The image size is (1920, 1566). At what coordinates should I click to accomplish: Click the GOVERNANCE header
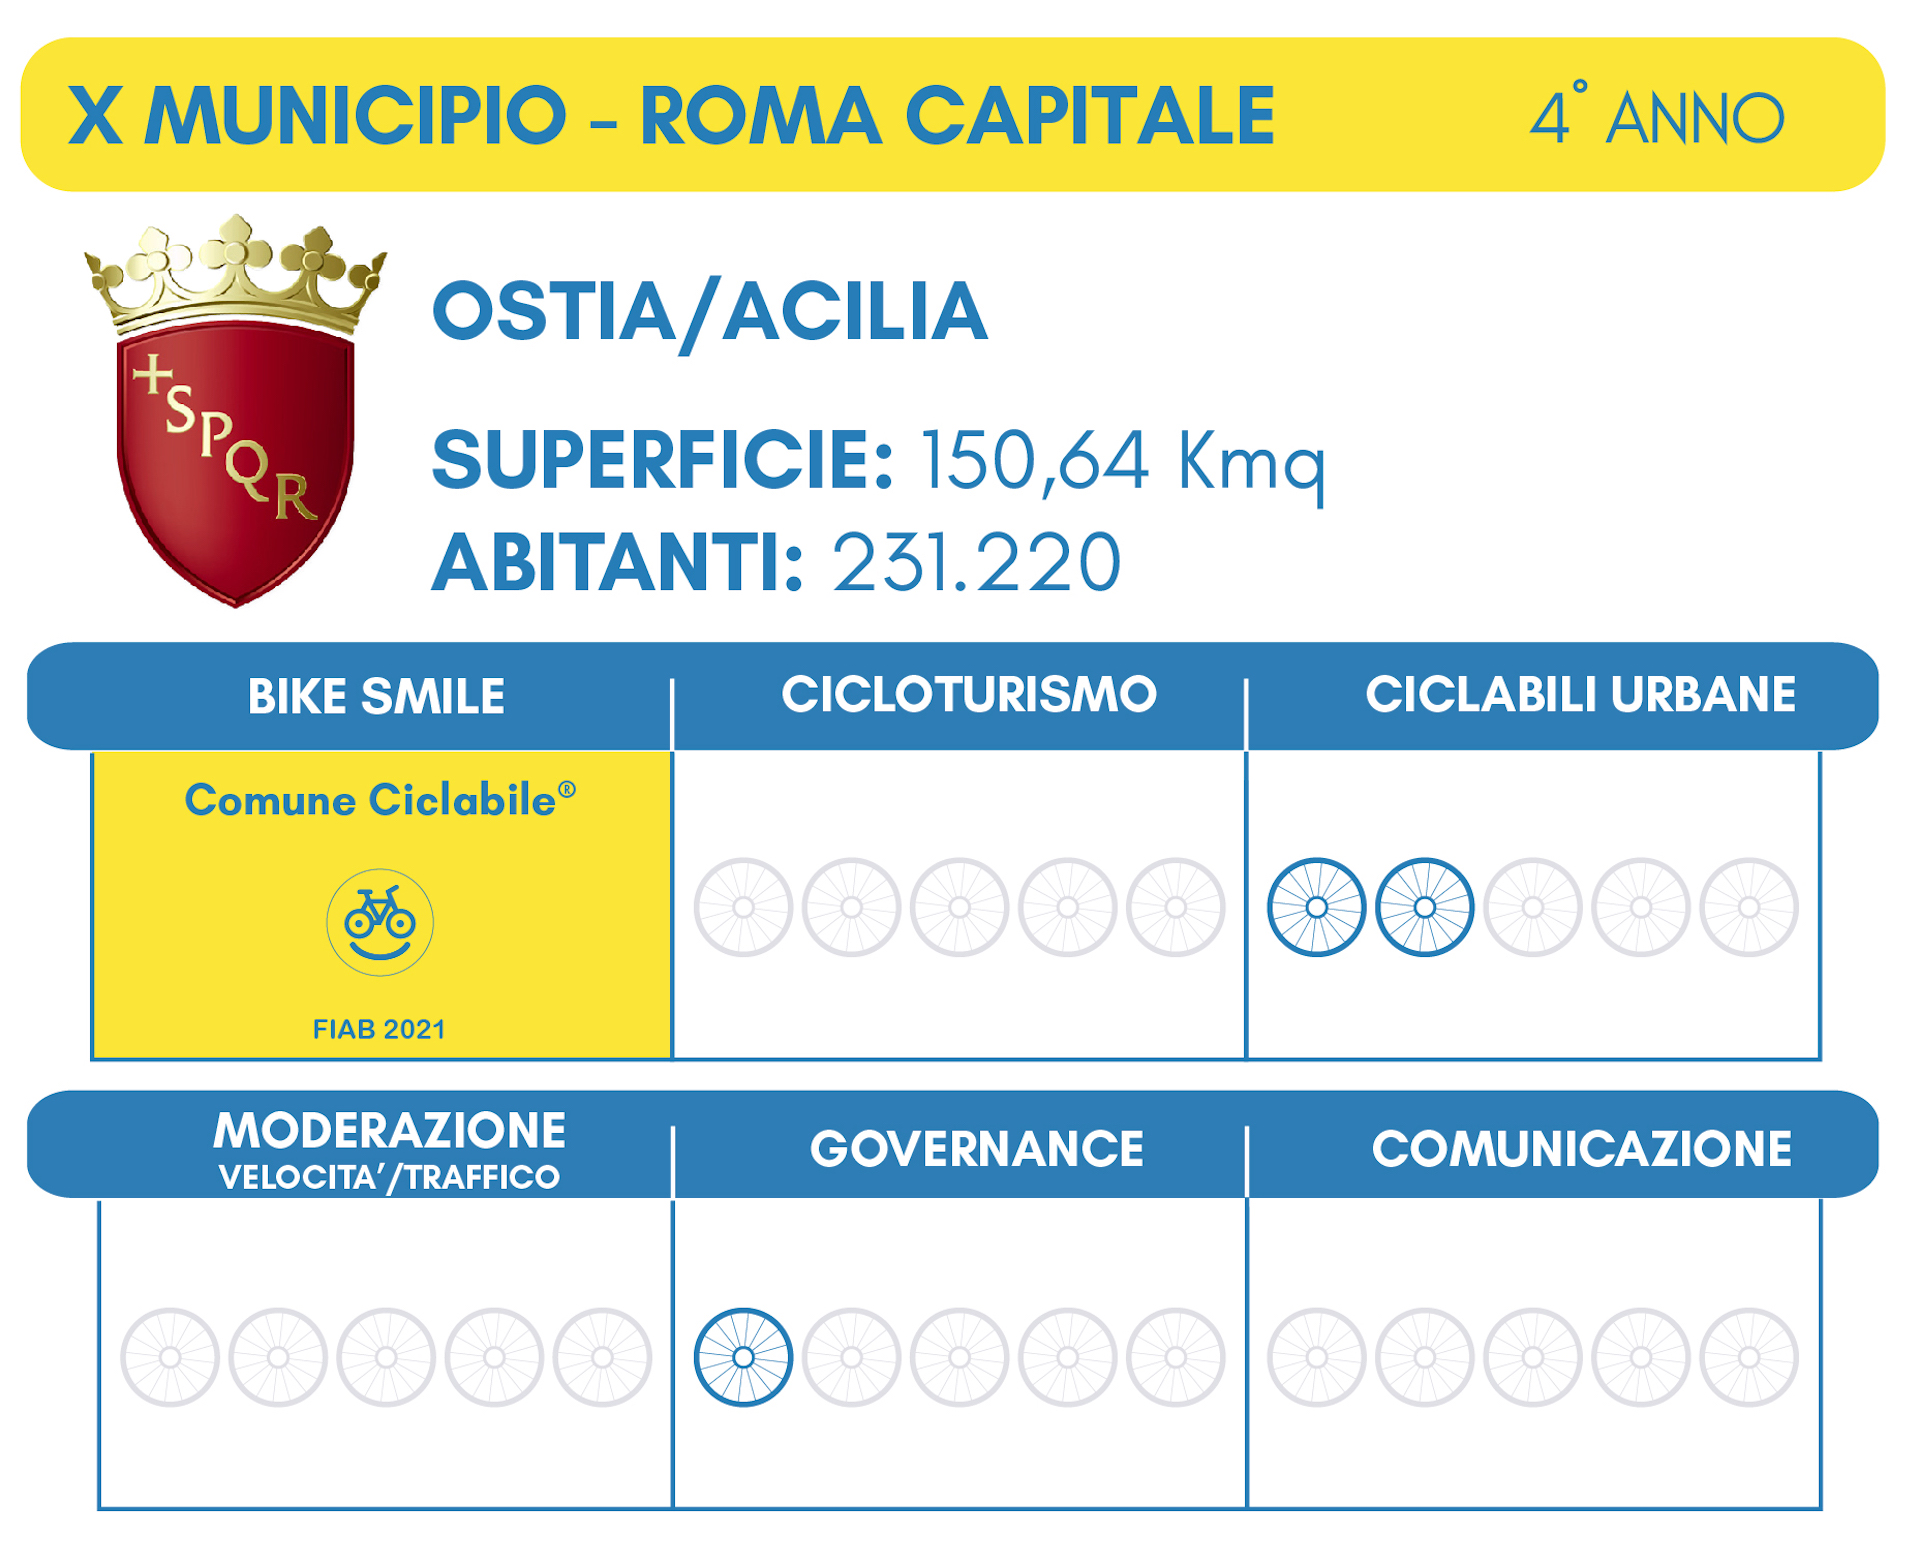[x=977, y=1148]
